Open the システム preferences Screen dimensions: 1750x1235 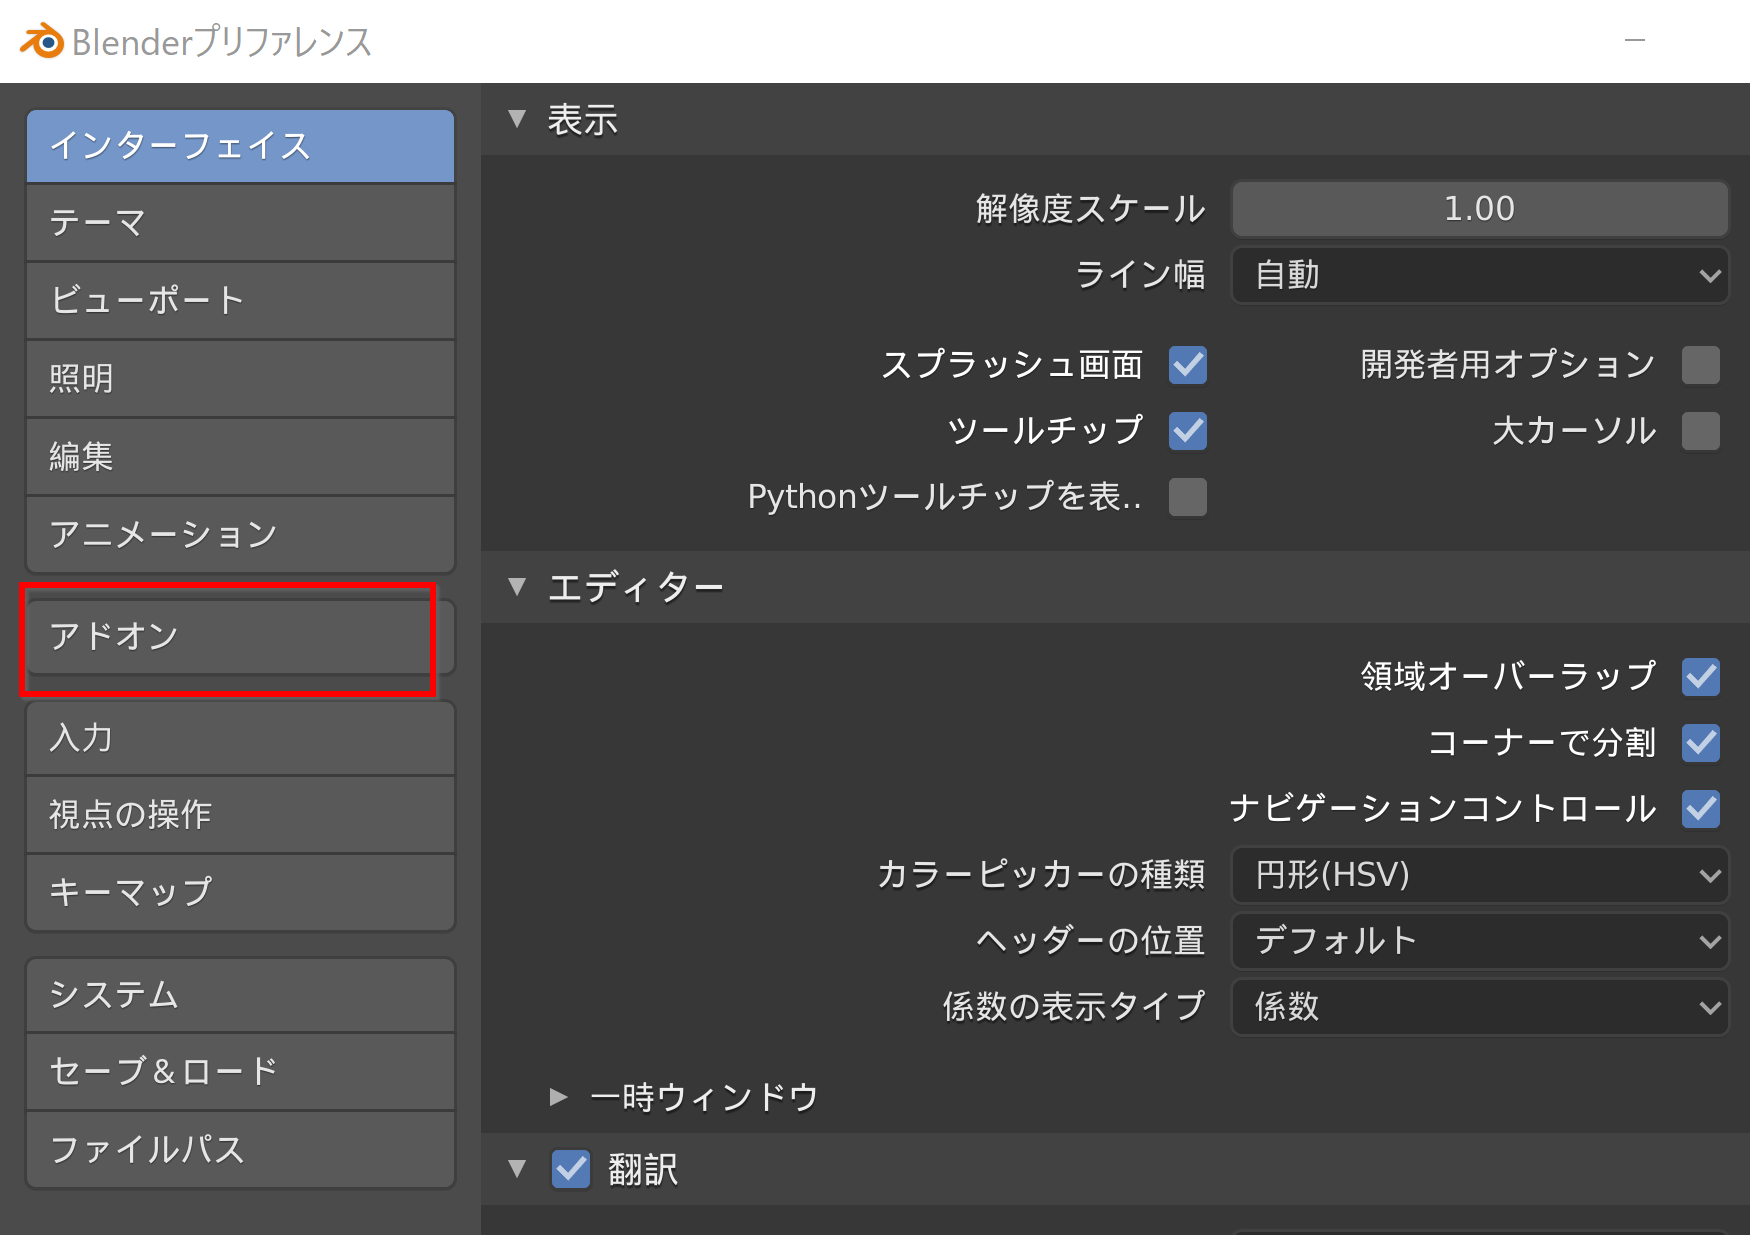point(240,995)
